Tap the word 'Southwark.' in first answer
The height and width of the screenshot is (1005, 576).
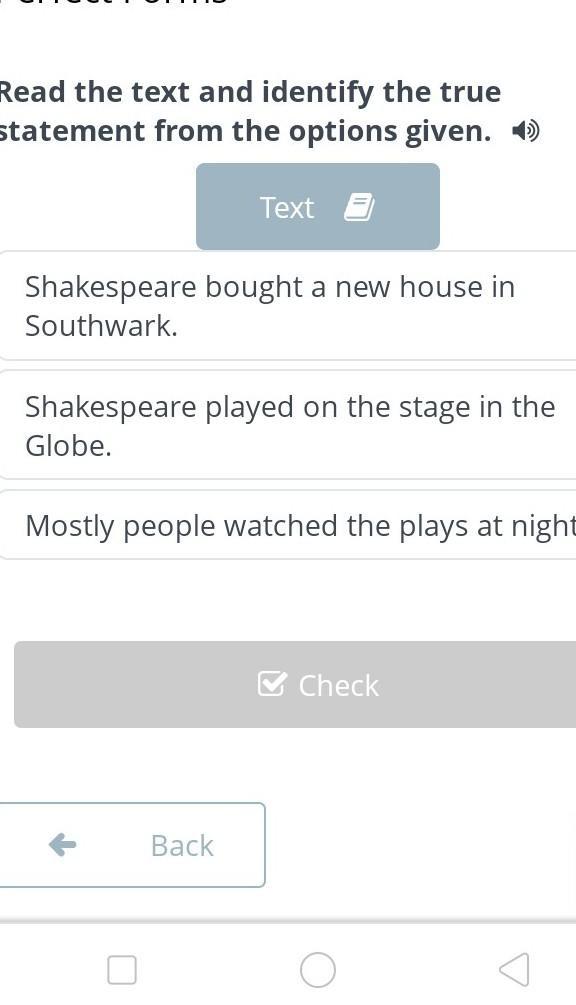tap(101, 326)
